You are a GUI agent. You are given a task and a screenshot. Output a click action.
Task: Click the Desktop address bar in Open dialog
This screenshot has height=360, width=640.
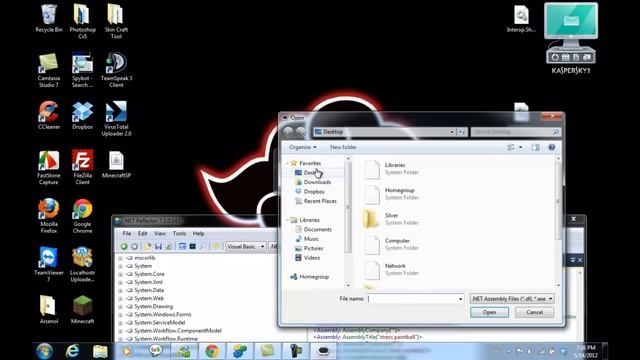pyautogui.click(x=384, y=132)
